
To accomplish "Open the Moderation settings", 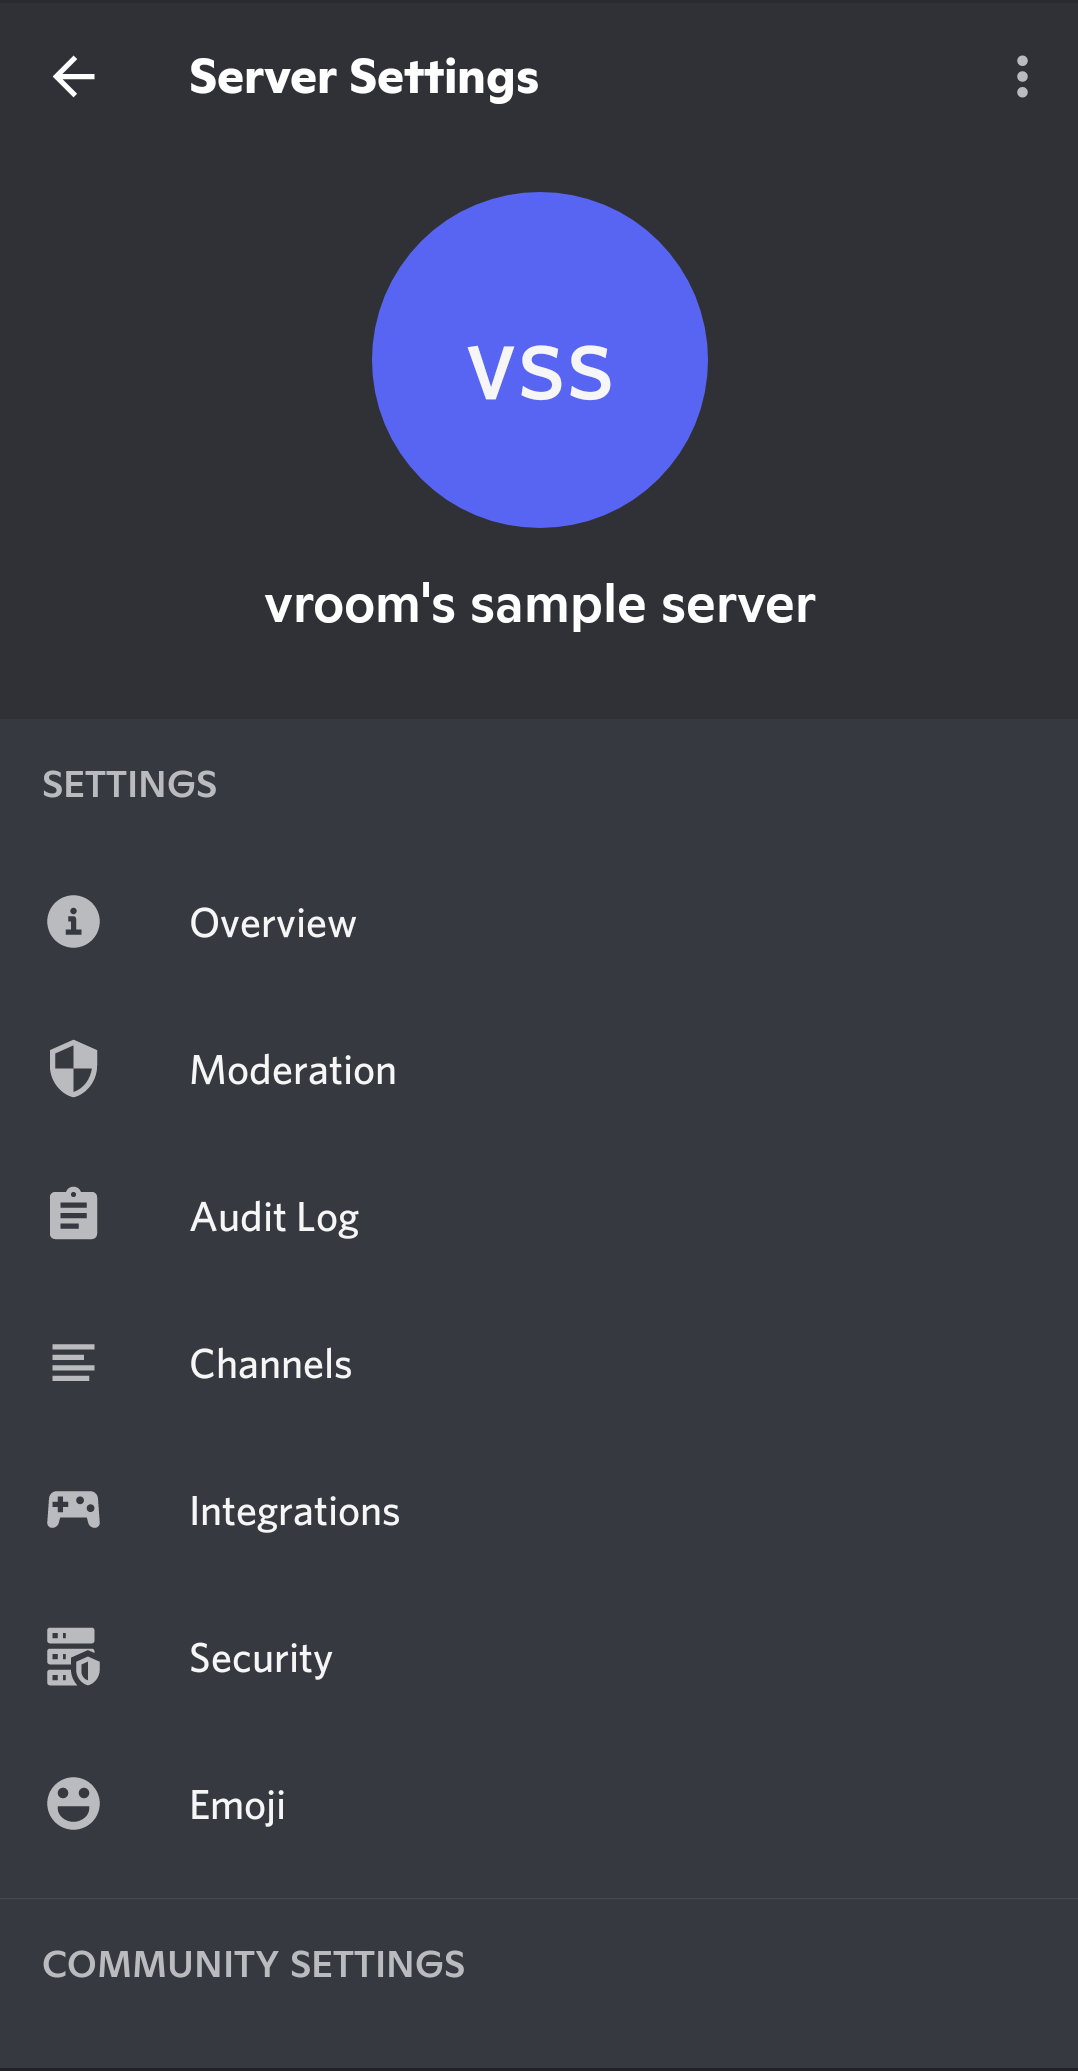I will pos(539,1069).
